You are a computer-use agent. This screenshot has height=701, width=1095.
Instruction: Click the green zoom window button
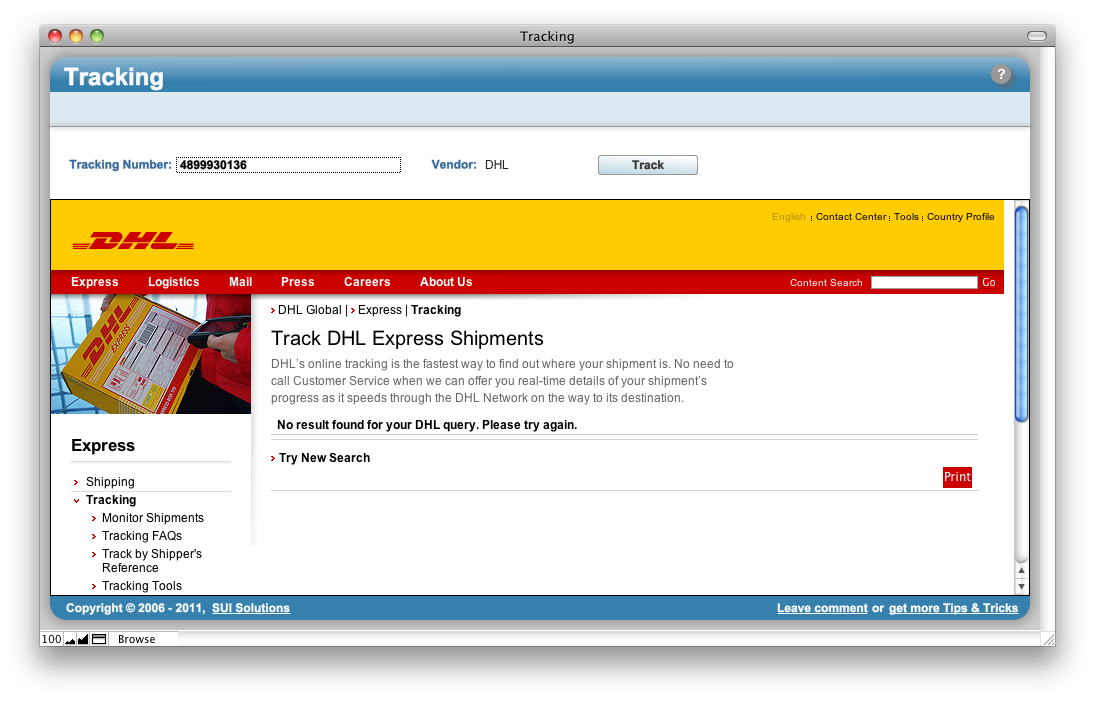(97, 36)
